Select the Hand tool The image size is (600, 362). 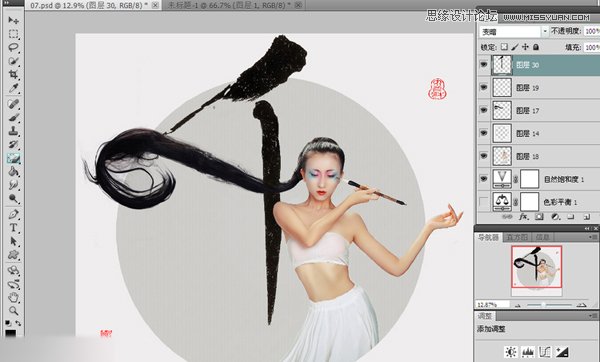(13, 297)
